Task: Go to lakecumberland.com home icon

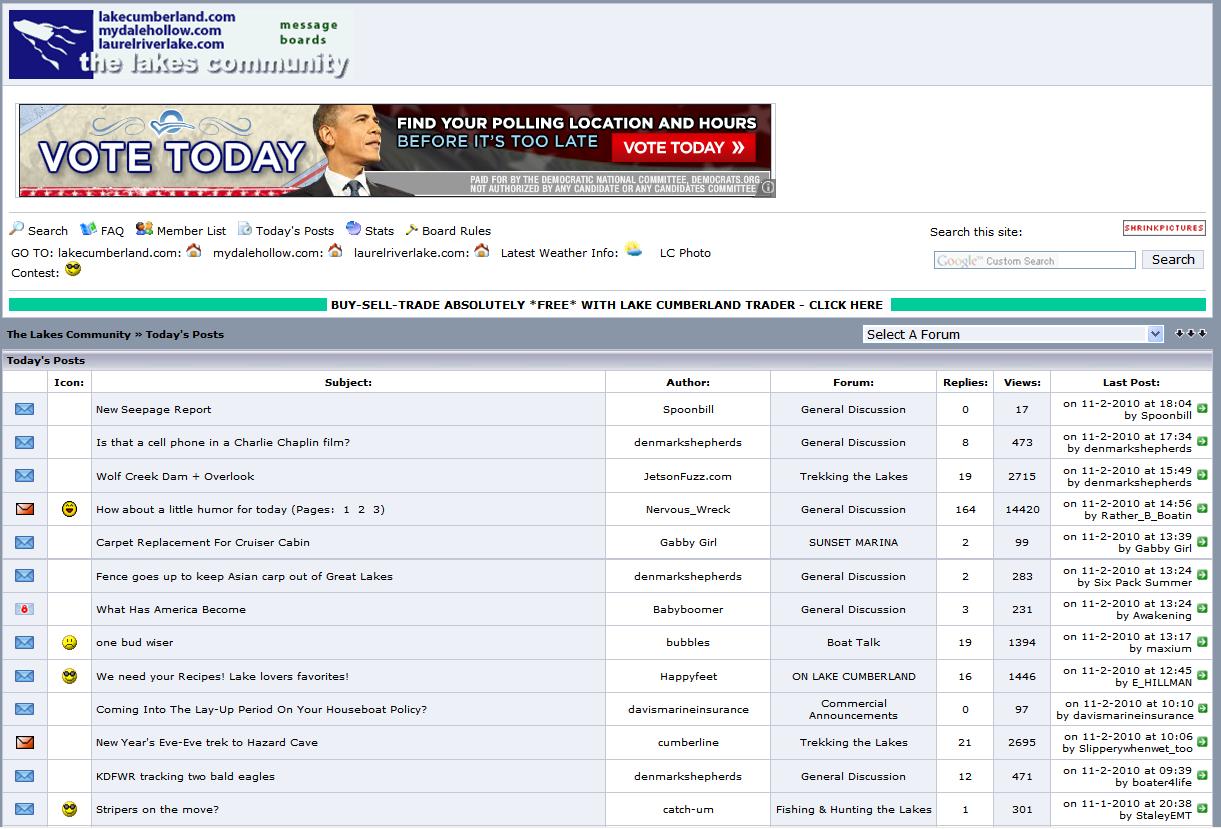Action: pos(194,251)
